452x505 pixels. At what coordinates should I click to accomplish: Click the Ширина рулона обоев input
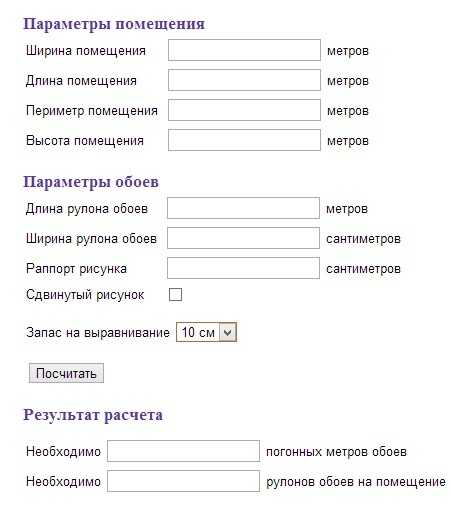[243, 238]
